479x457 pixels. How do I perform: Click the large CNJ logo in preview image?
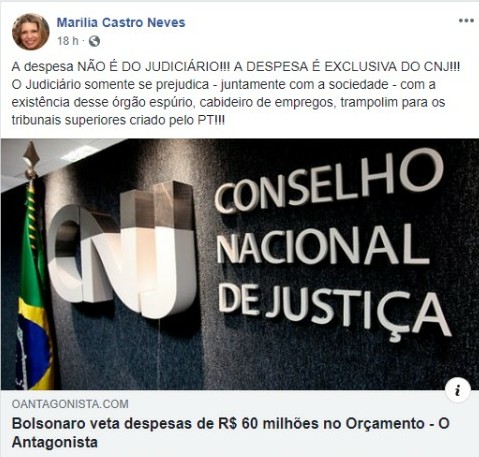tap(121, 250)
